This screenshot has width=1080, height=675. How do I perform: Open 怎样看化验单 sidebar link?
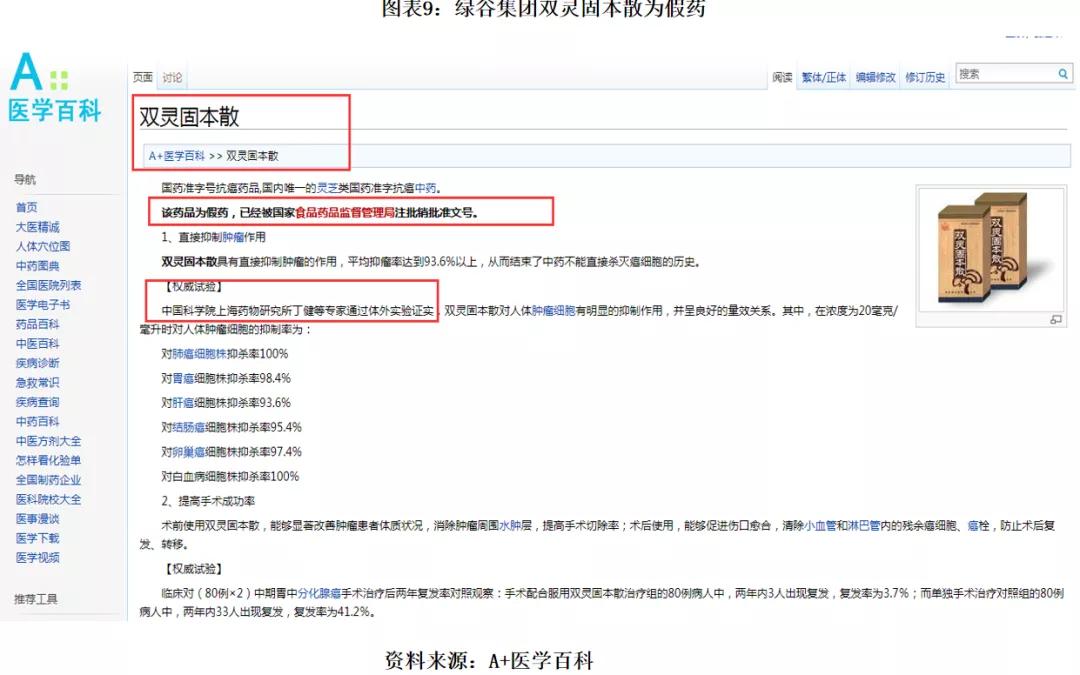(x=48, y=460)
